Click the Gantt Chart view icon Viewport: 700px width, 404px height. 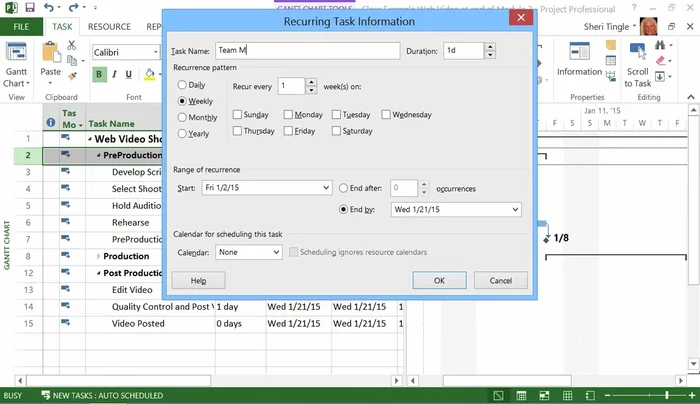tap(16, 57)
